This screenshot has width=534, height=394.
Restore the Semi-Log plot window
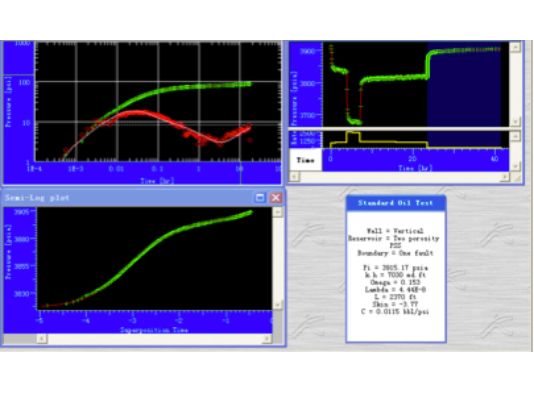tap(260, 198)
